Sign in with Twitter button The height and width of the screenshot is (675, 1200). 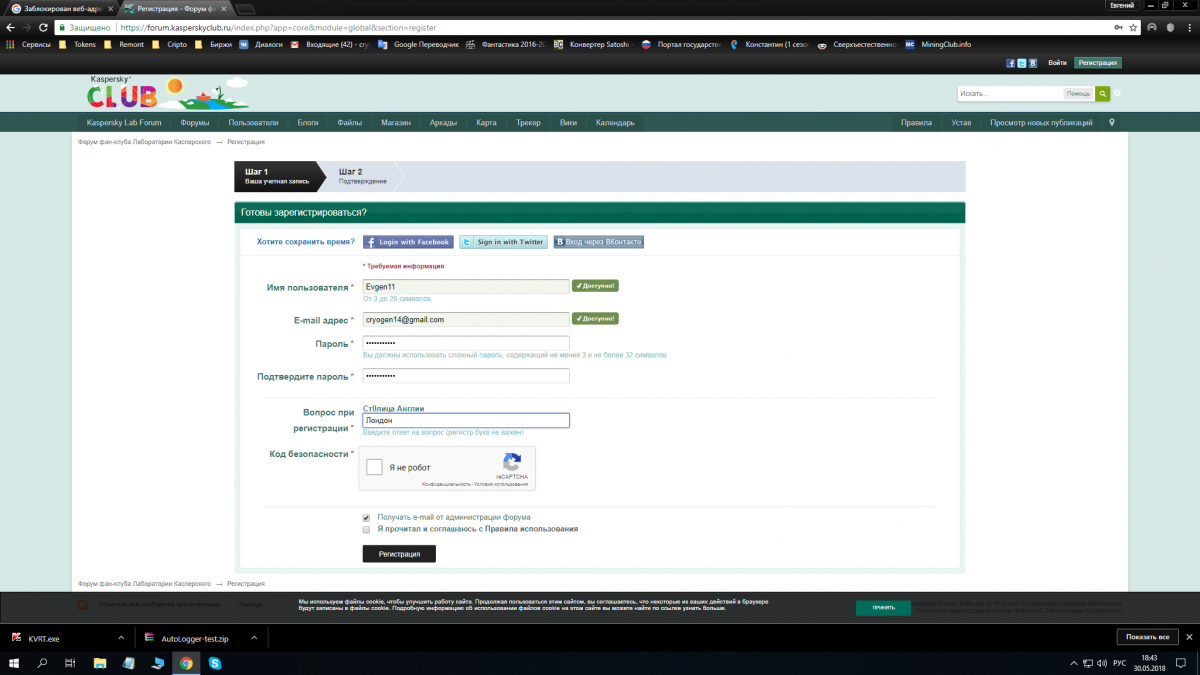point(503,242)
